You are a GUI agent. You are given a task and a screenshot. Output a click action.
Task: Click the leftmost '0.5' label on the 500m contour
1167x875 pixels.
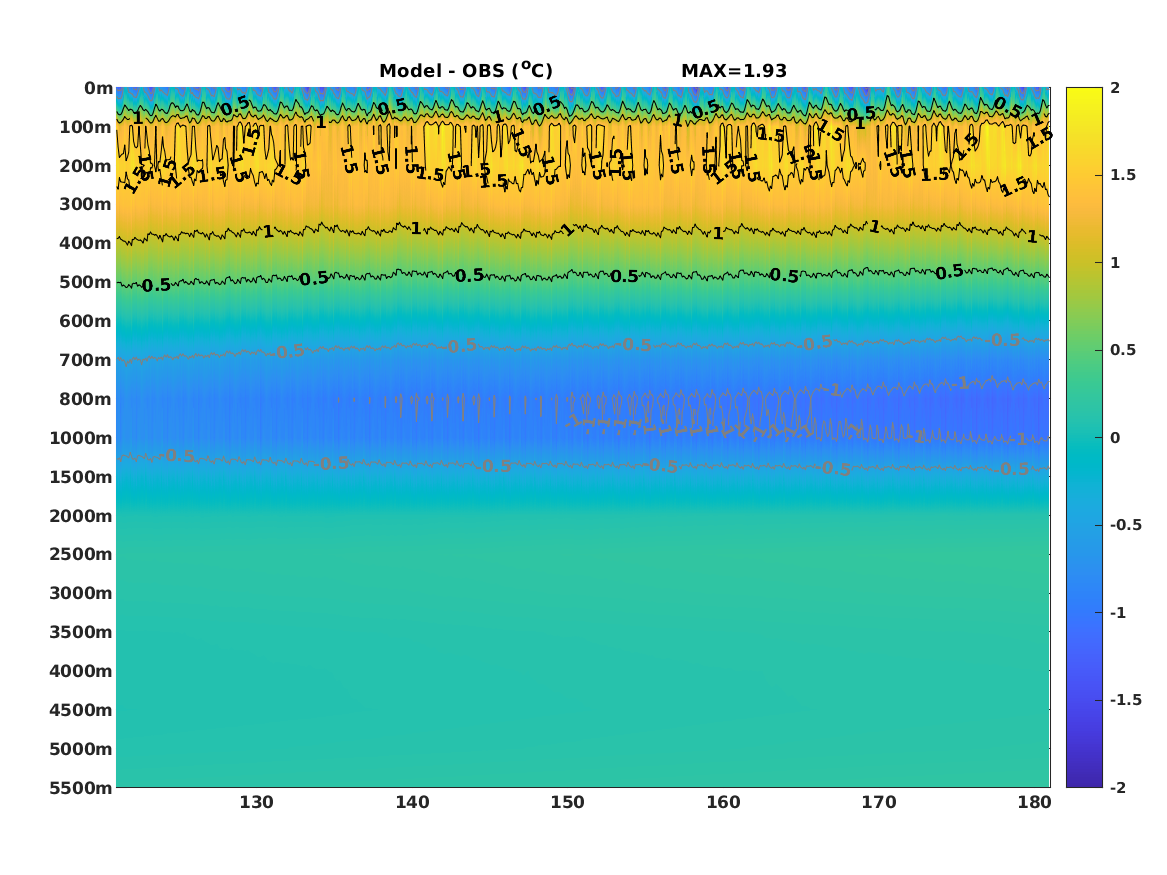click(x=156, y=286)
